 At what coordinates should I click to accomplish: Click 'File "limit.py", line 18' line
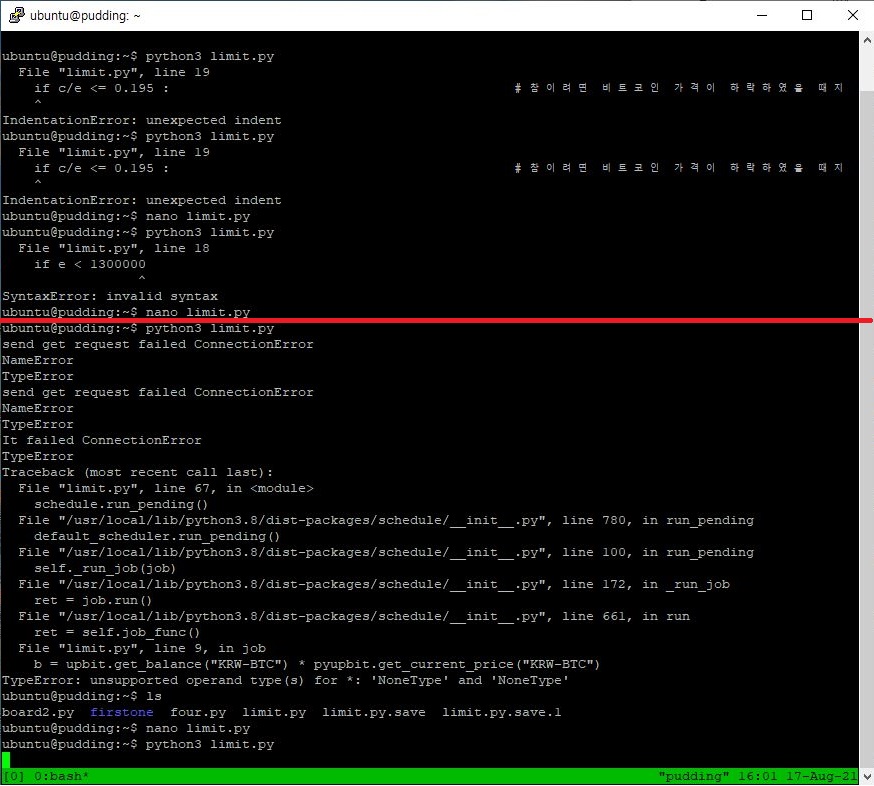[114, 249]
